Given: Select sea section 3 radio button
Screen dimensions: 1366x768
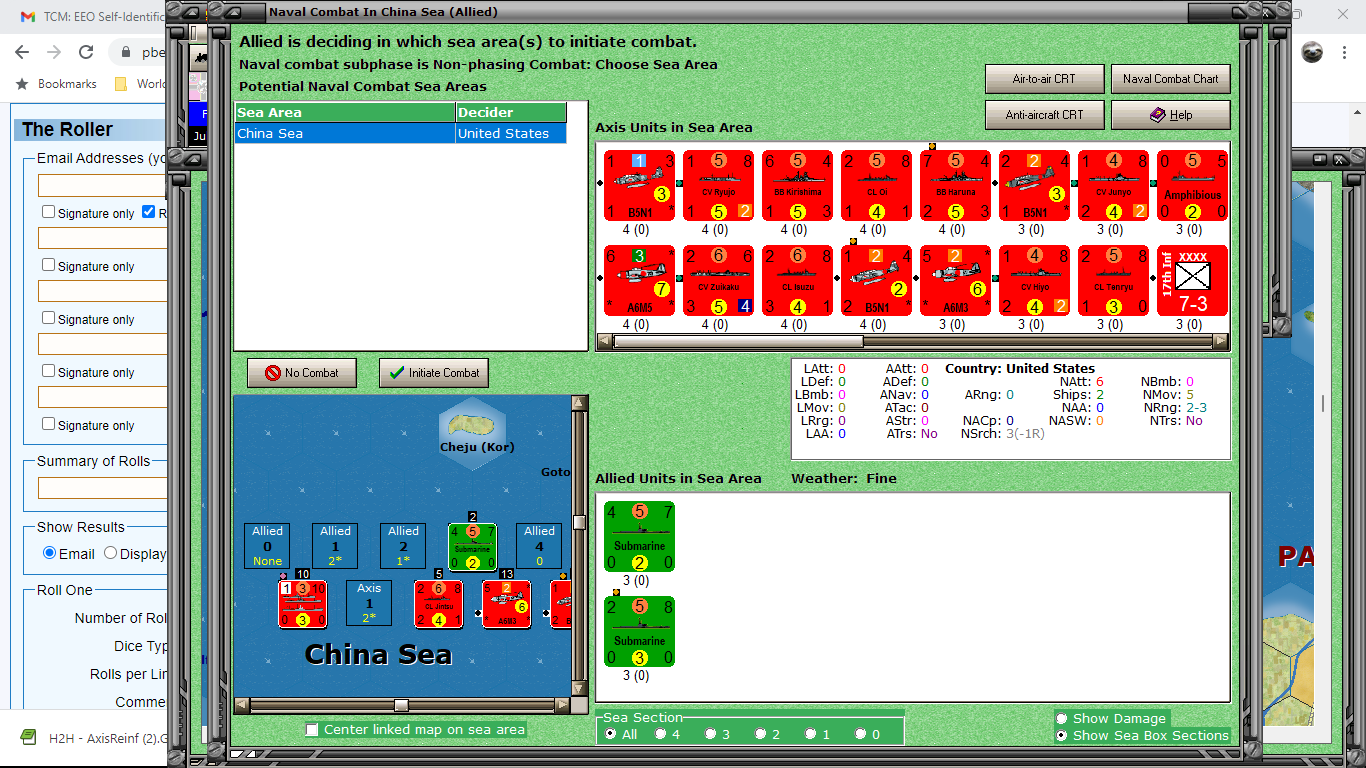Looking at the screenshot, I should [x=711, y=734].
